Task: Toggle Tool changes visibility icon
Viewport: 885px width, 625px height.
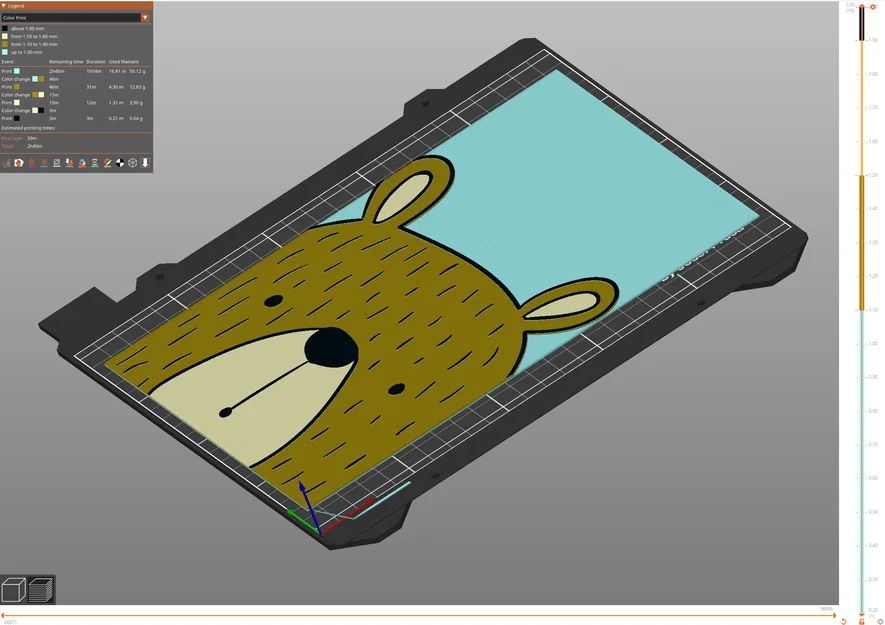Action: (69, 163)
